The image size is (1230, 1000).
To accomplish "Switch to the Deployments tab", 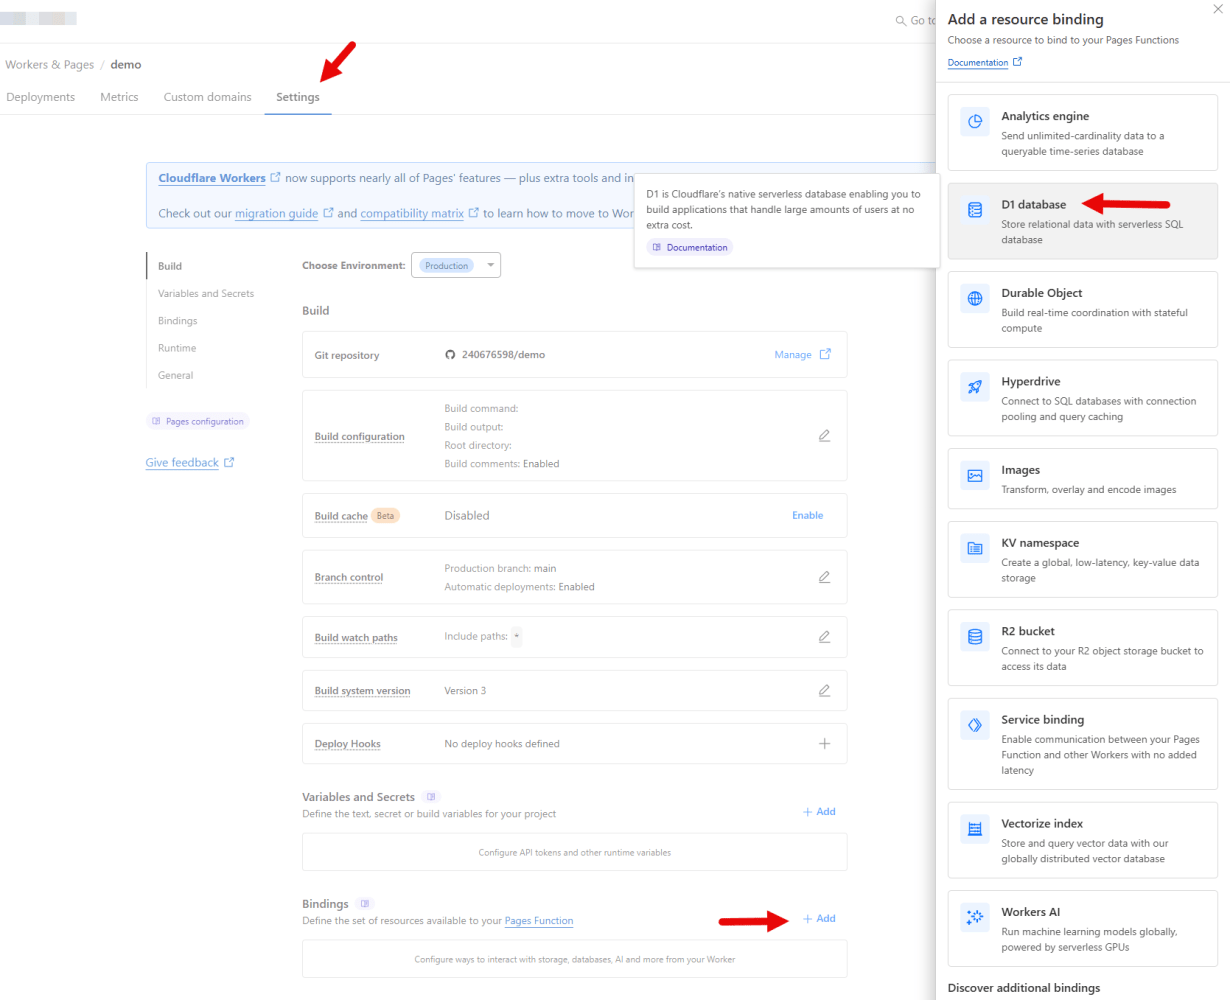I will click(41, 97).
